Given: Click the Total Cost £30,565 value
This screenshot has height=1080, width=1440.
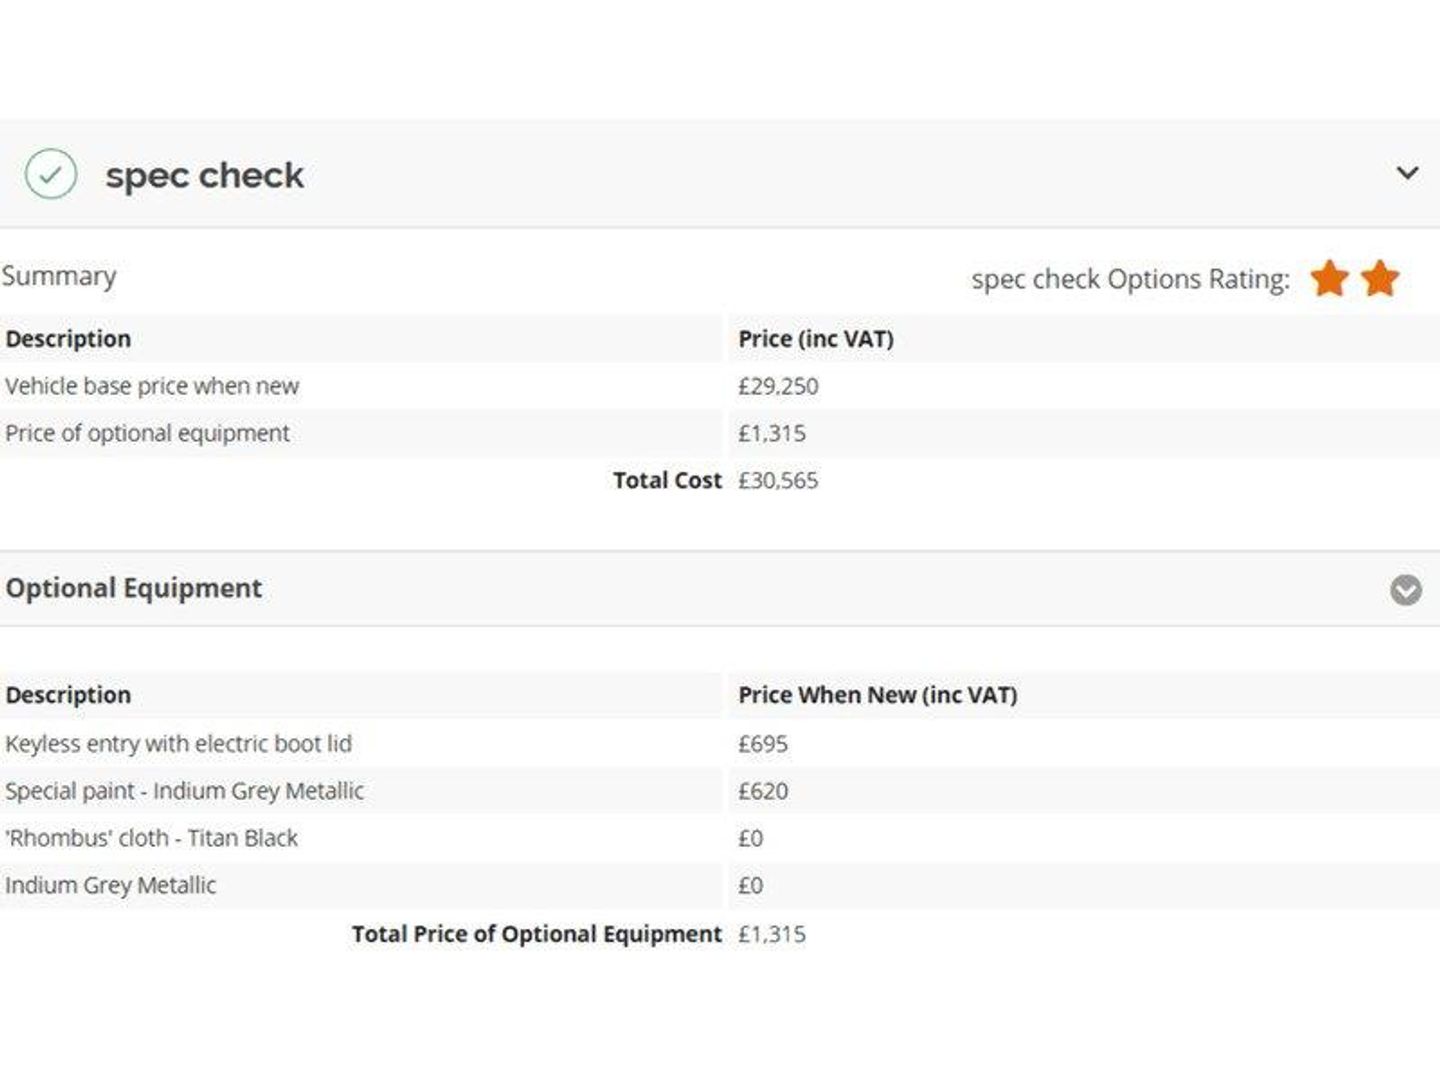Looking at the screenshot, I should pos(778,481).
